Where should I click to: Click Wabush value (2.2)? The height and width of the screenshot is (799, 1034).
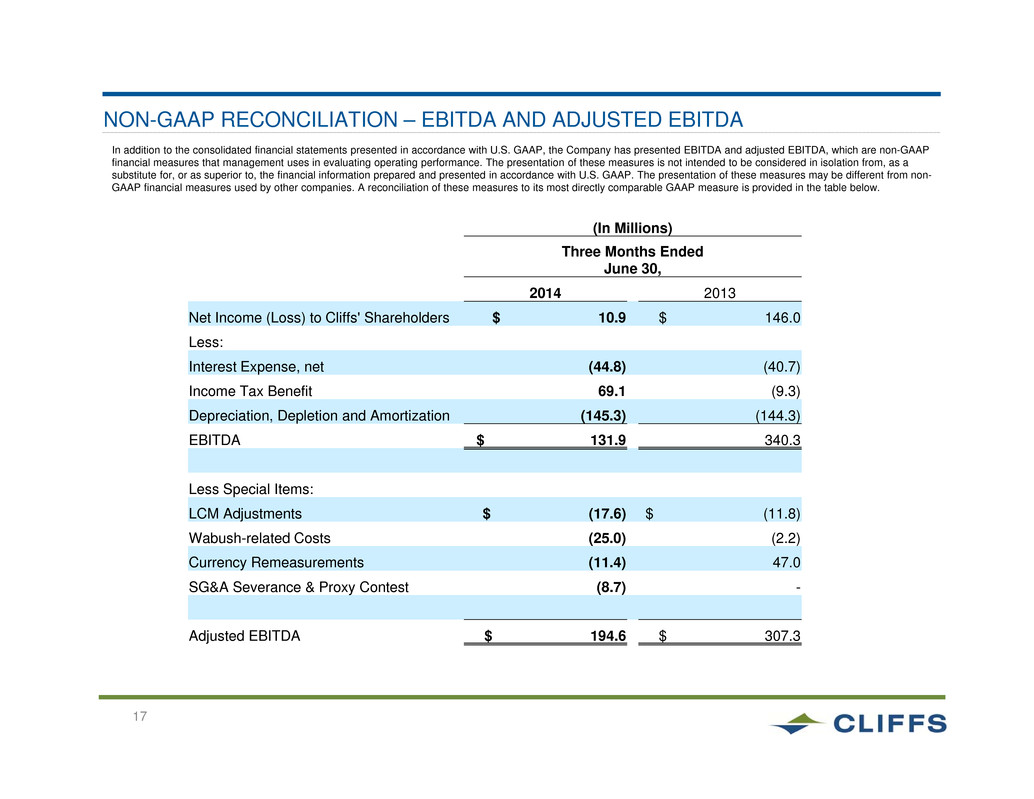(785, 538)
